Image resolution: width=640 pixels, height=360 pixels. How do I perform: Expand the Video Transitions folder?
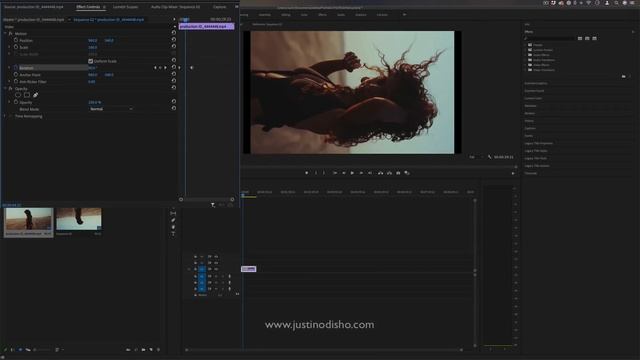click(x=525, y=70)
